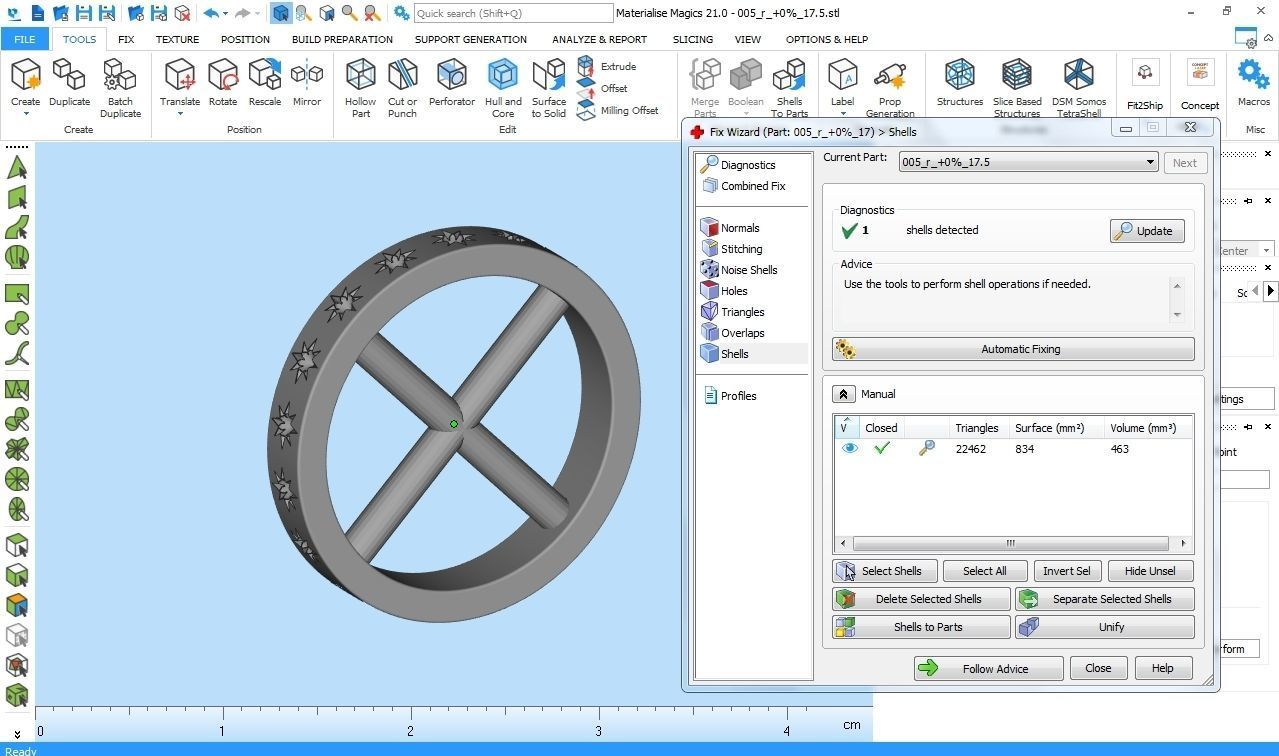Click the Automatic Fixing button
Screen dimensions: 1279x756
1013,349
